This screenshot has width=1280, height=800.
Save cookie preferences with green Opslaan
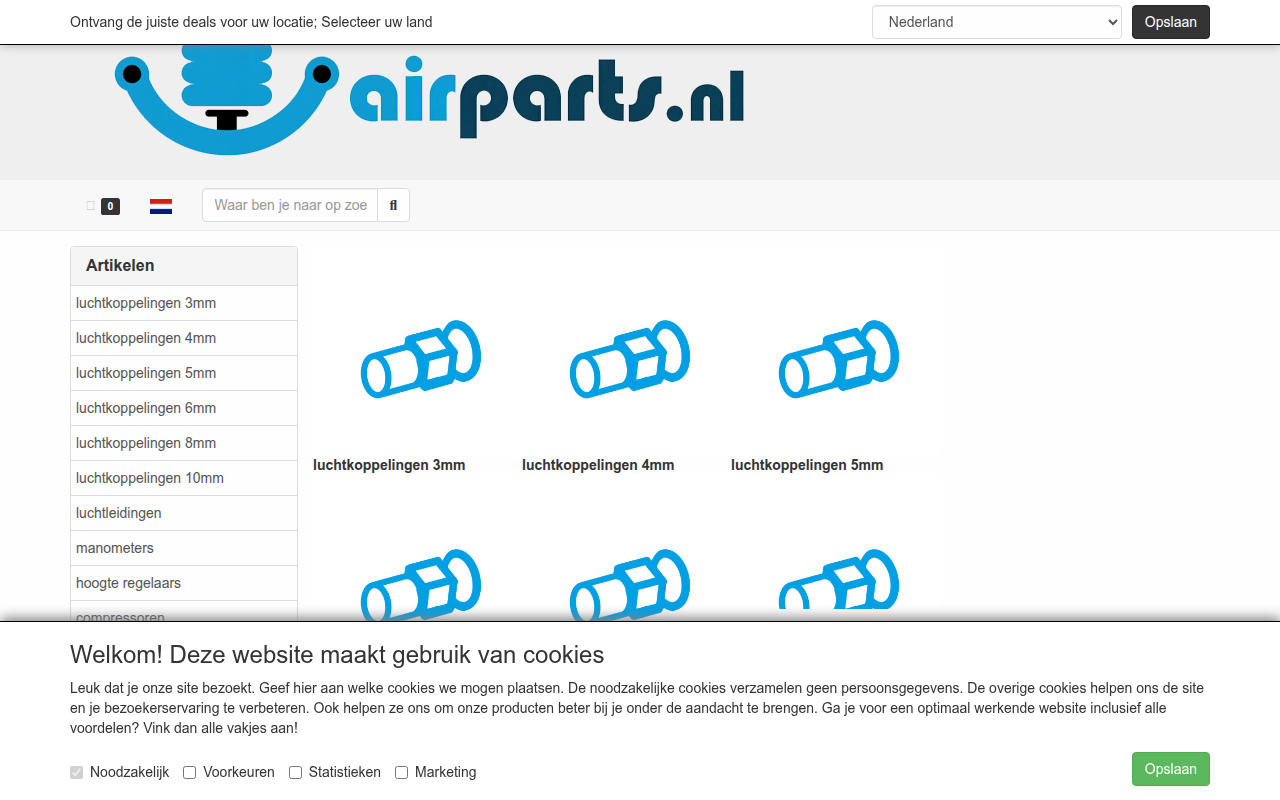tap(1171, 769)
